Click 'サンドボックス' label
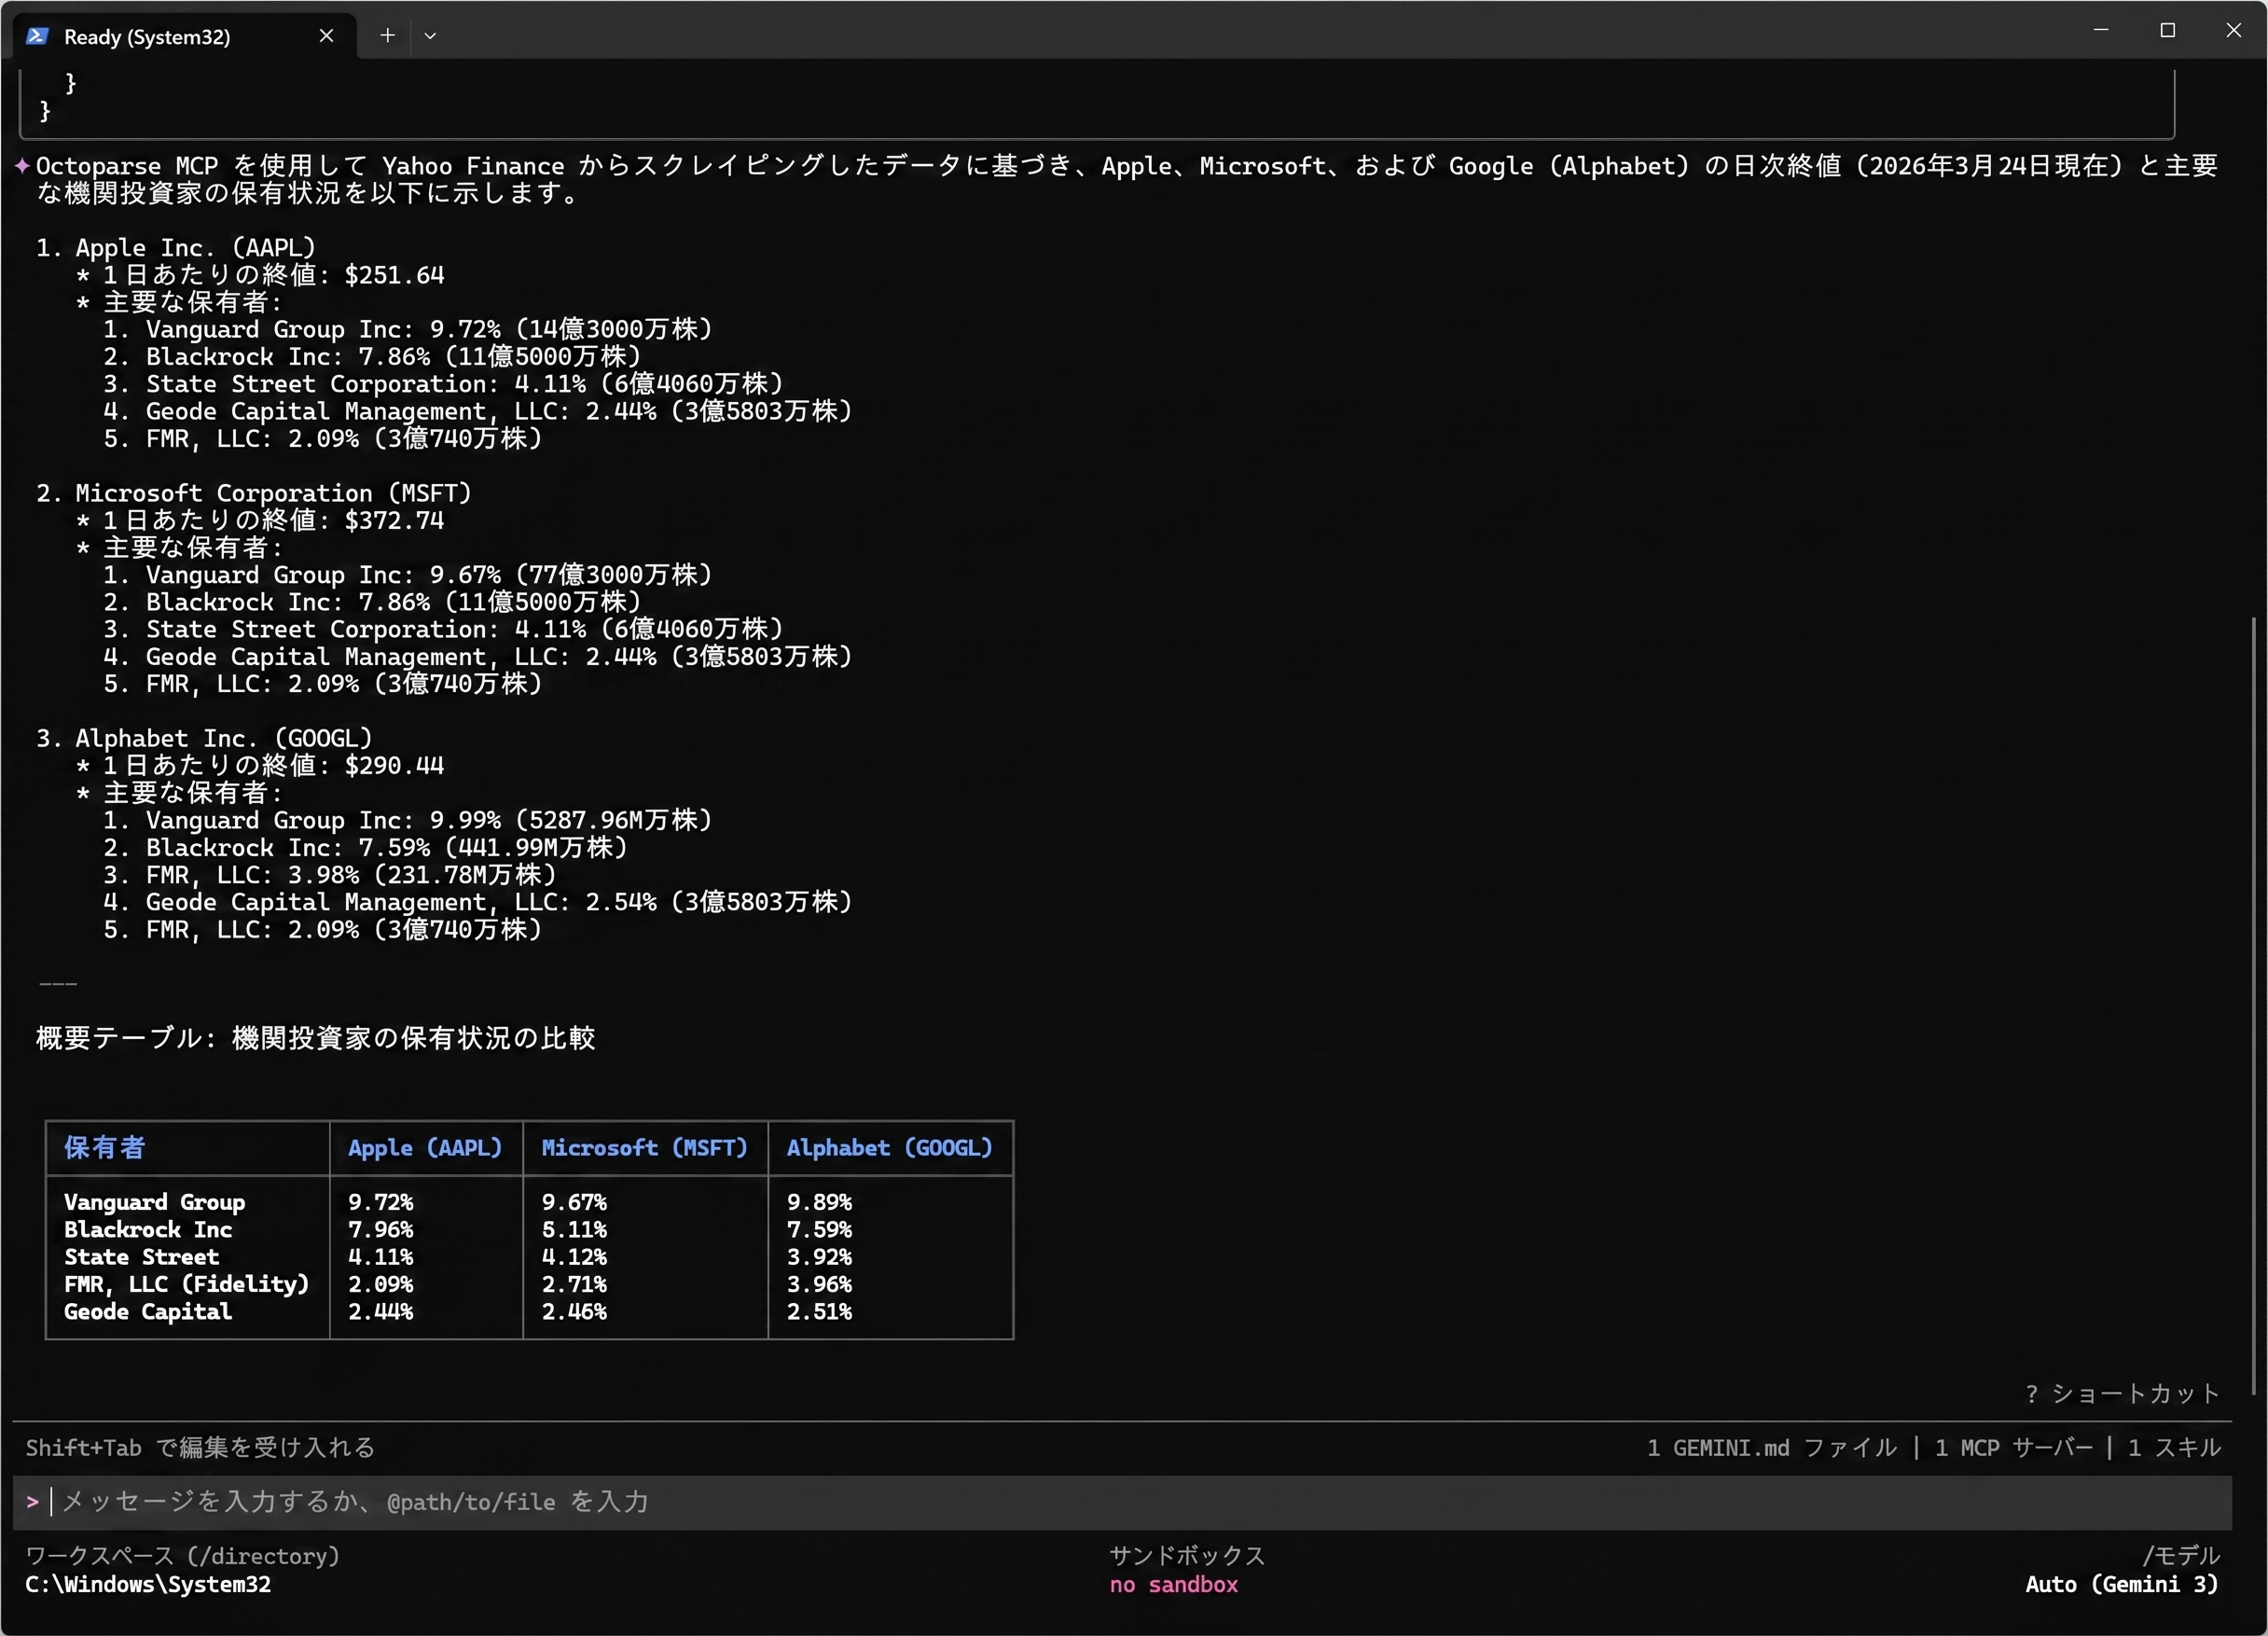2268x1636 pixels. 1187,1556
